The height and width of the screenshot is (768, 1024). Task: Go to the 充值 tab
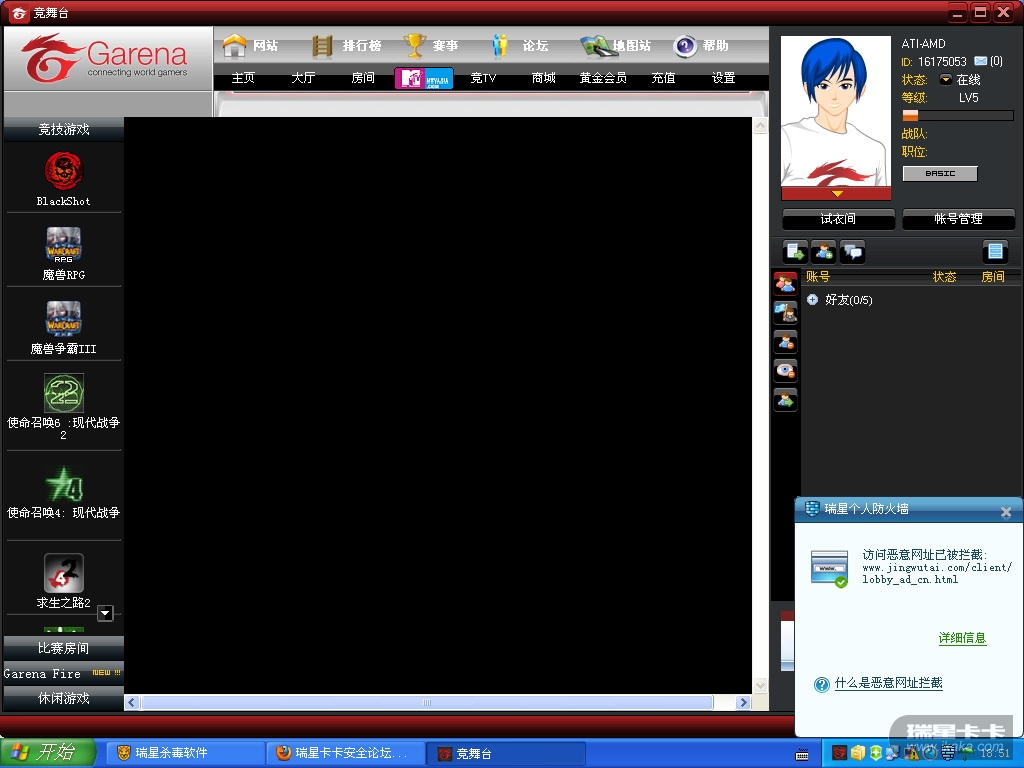(664, 78)
